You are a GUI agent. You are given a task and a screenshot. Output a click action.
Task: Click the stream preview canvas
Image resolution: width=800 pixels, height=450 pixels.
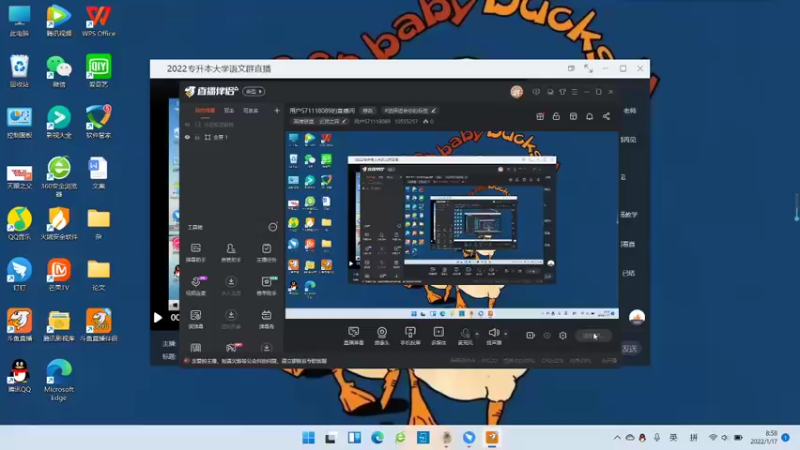click(x=452, y=225)
